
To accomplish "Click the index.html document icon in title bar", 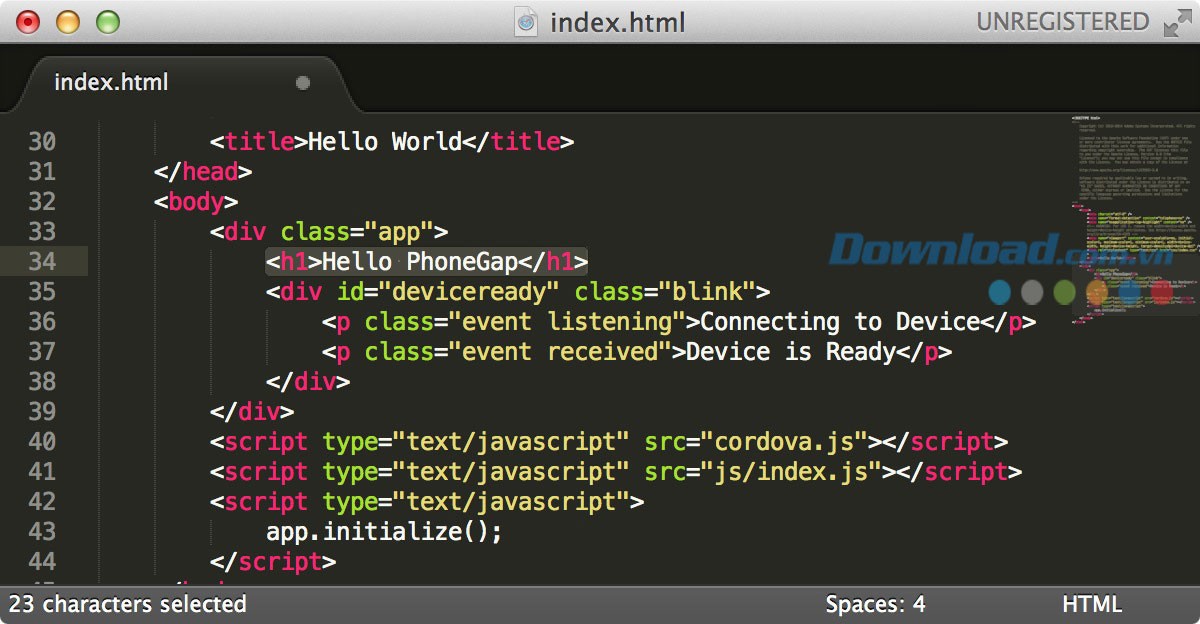I will point(527,22).
